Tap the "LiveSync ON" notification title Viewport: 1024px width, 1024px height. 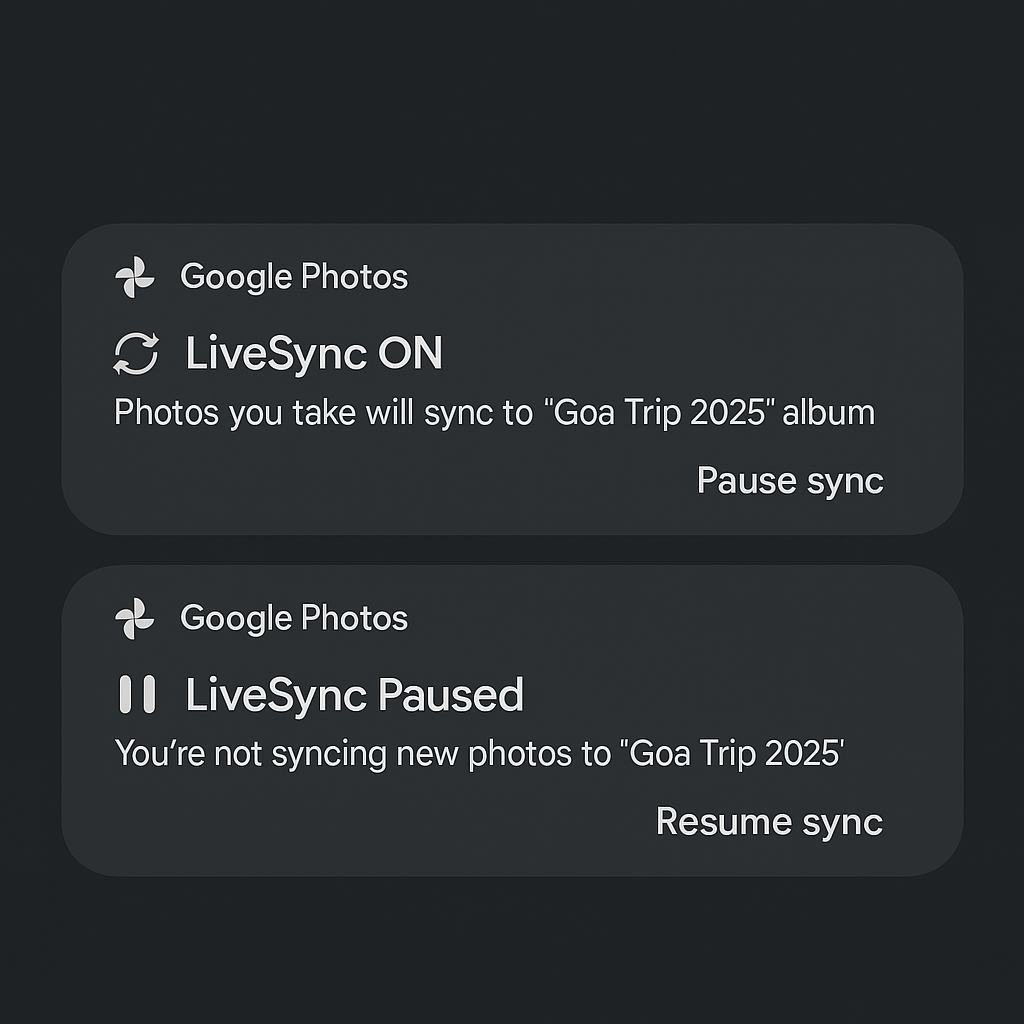[x=313, y=354]
